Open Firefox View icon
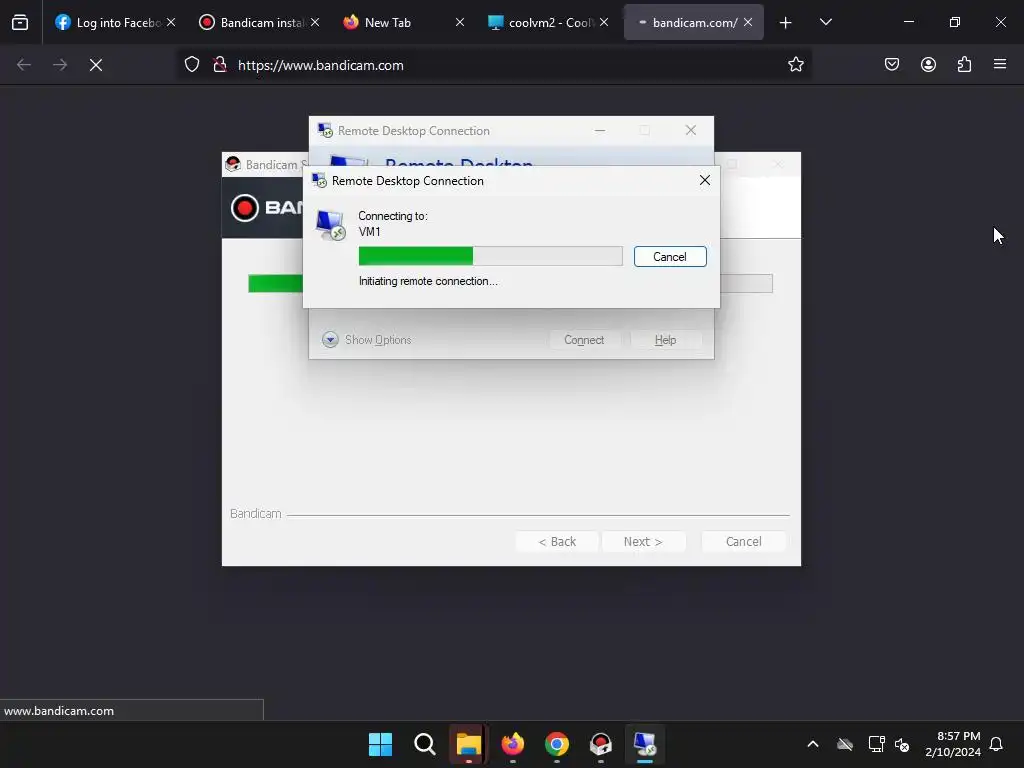This screenshot has height=768, width=1024. point(20,22)
